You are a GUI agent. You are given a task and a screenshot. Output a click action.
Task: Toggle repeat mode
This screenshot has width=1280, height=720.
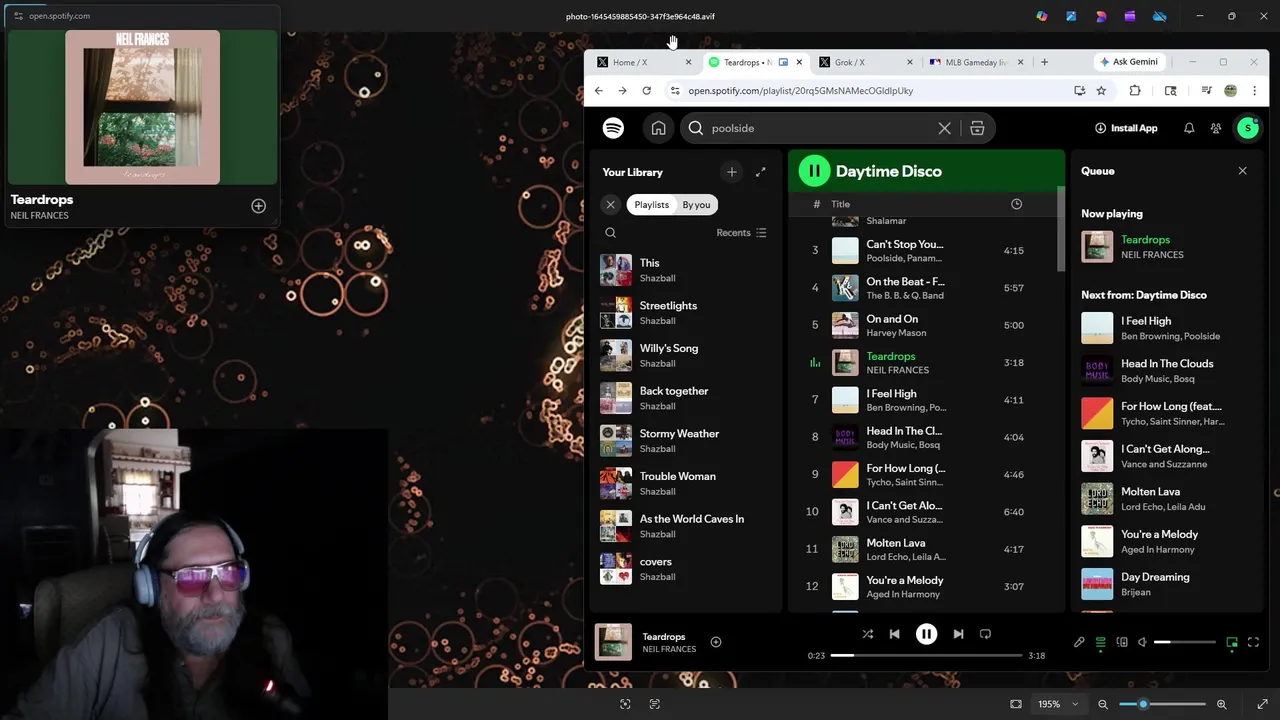pos(985,634)
